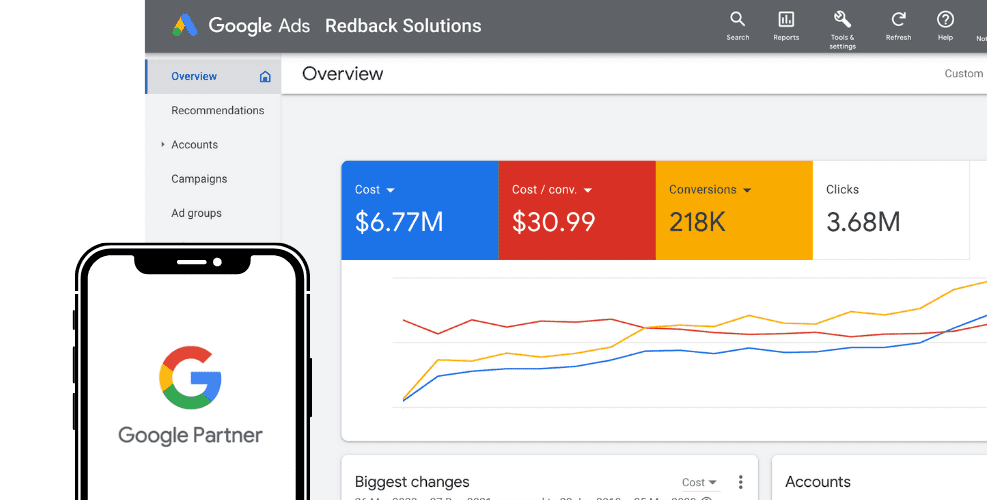Open the Cost metric dropdown arrow
The image size is (987, 500).
[x=390, y=190]
